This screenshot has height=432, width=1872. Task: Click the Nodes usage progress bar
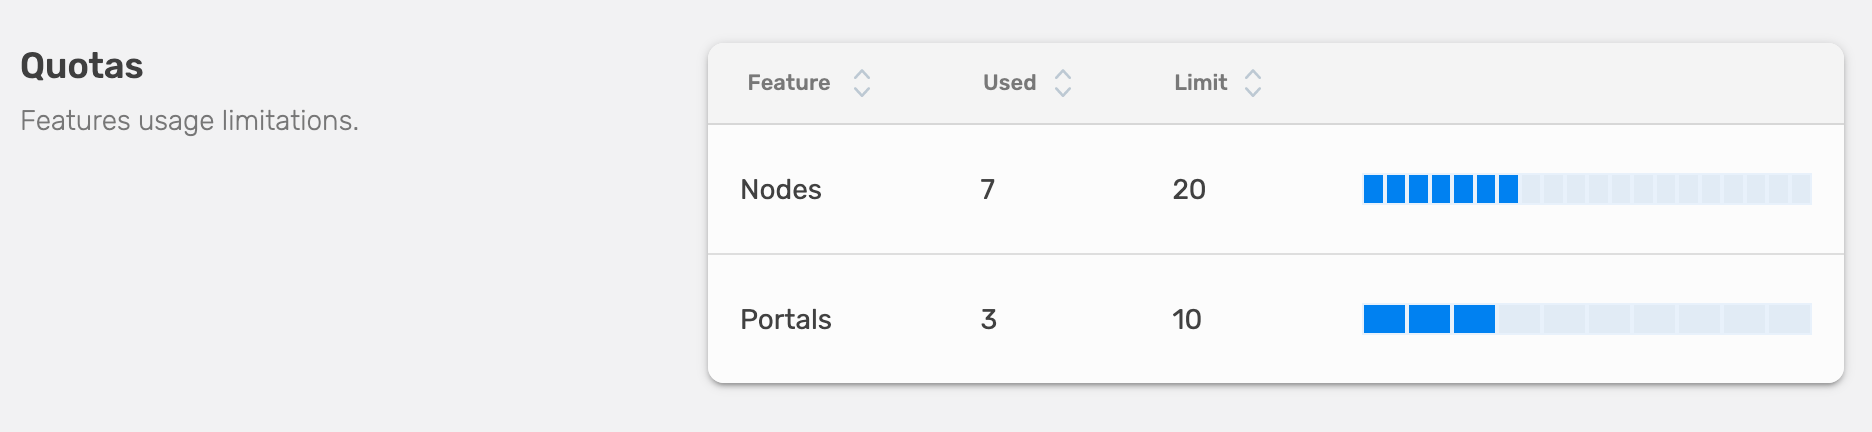coord(1587,189)
